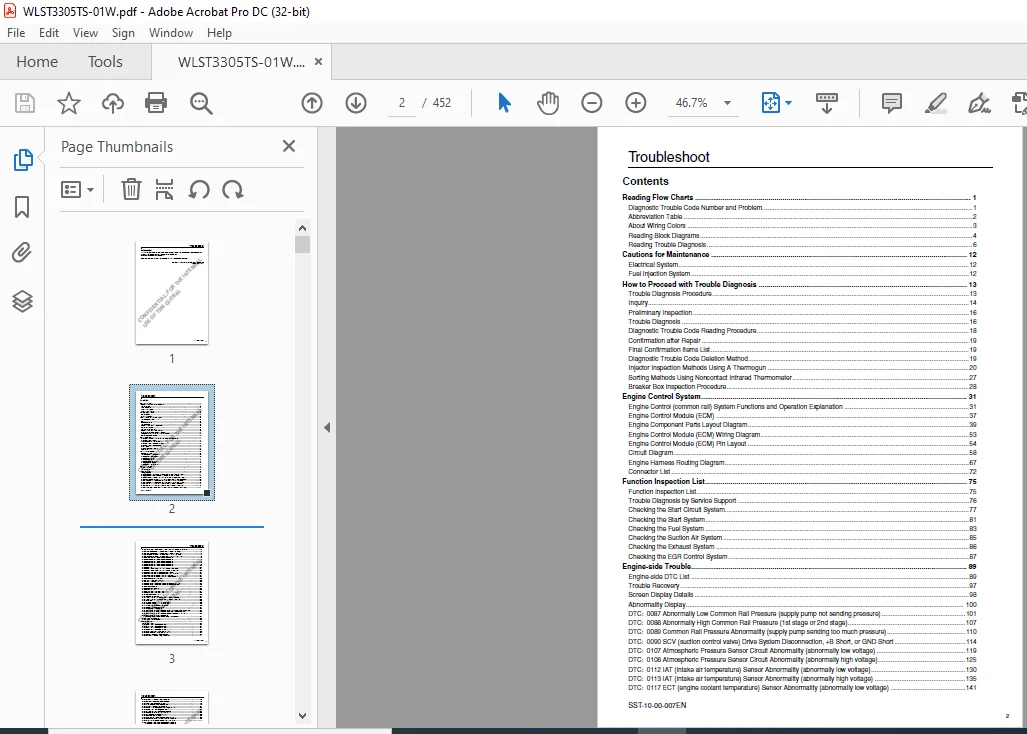Expand fit page options arrow
This screenshot has height=734, width=1027.
pyautogui.click(x=788, y=103)
